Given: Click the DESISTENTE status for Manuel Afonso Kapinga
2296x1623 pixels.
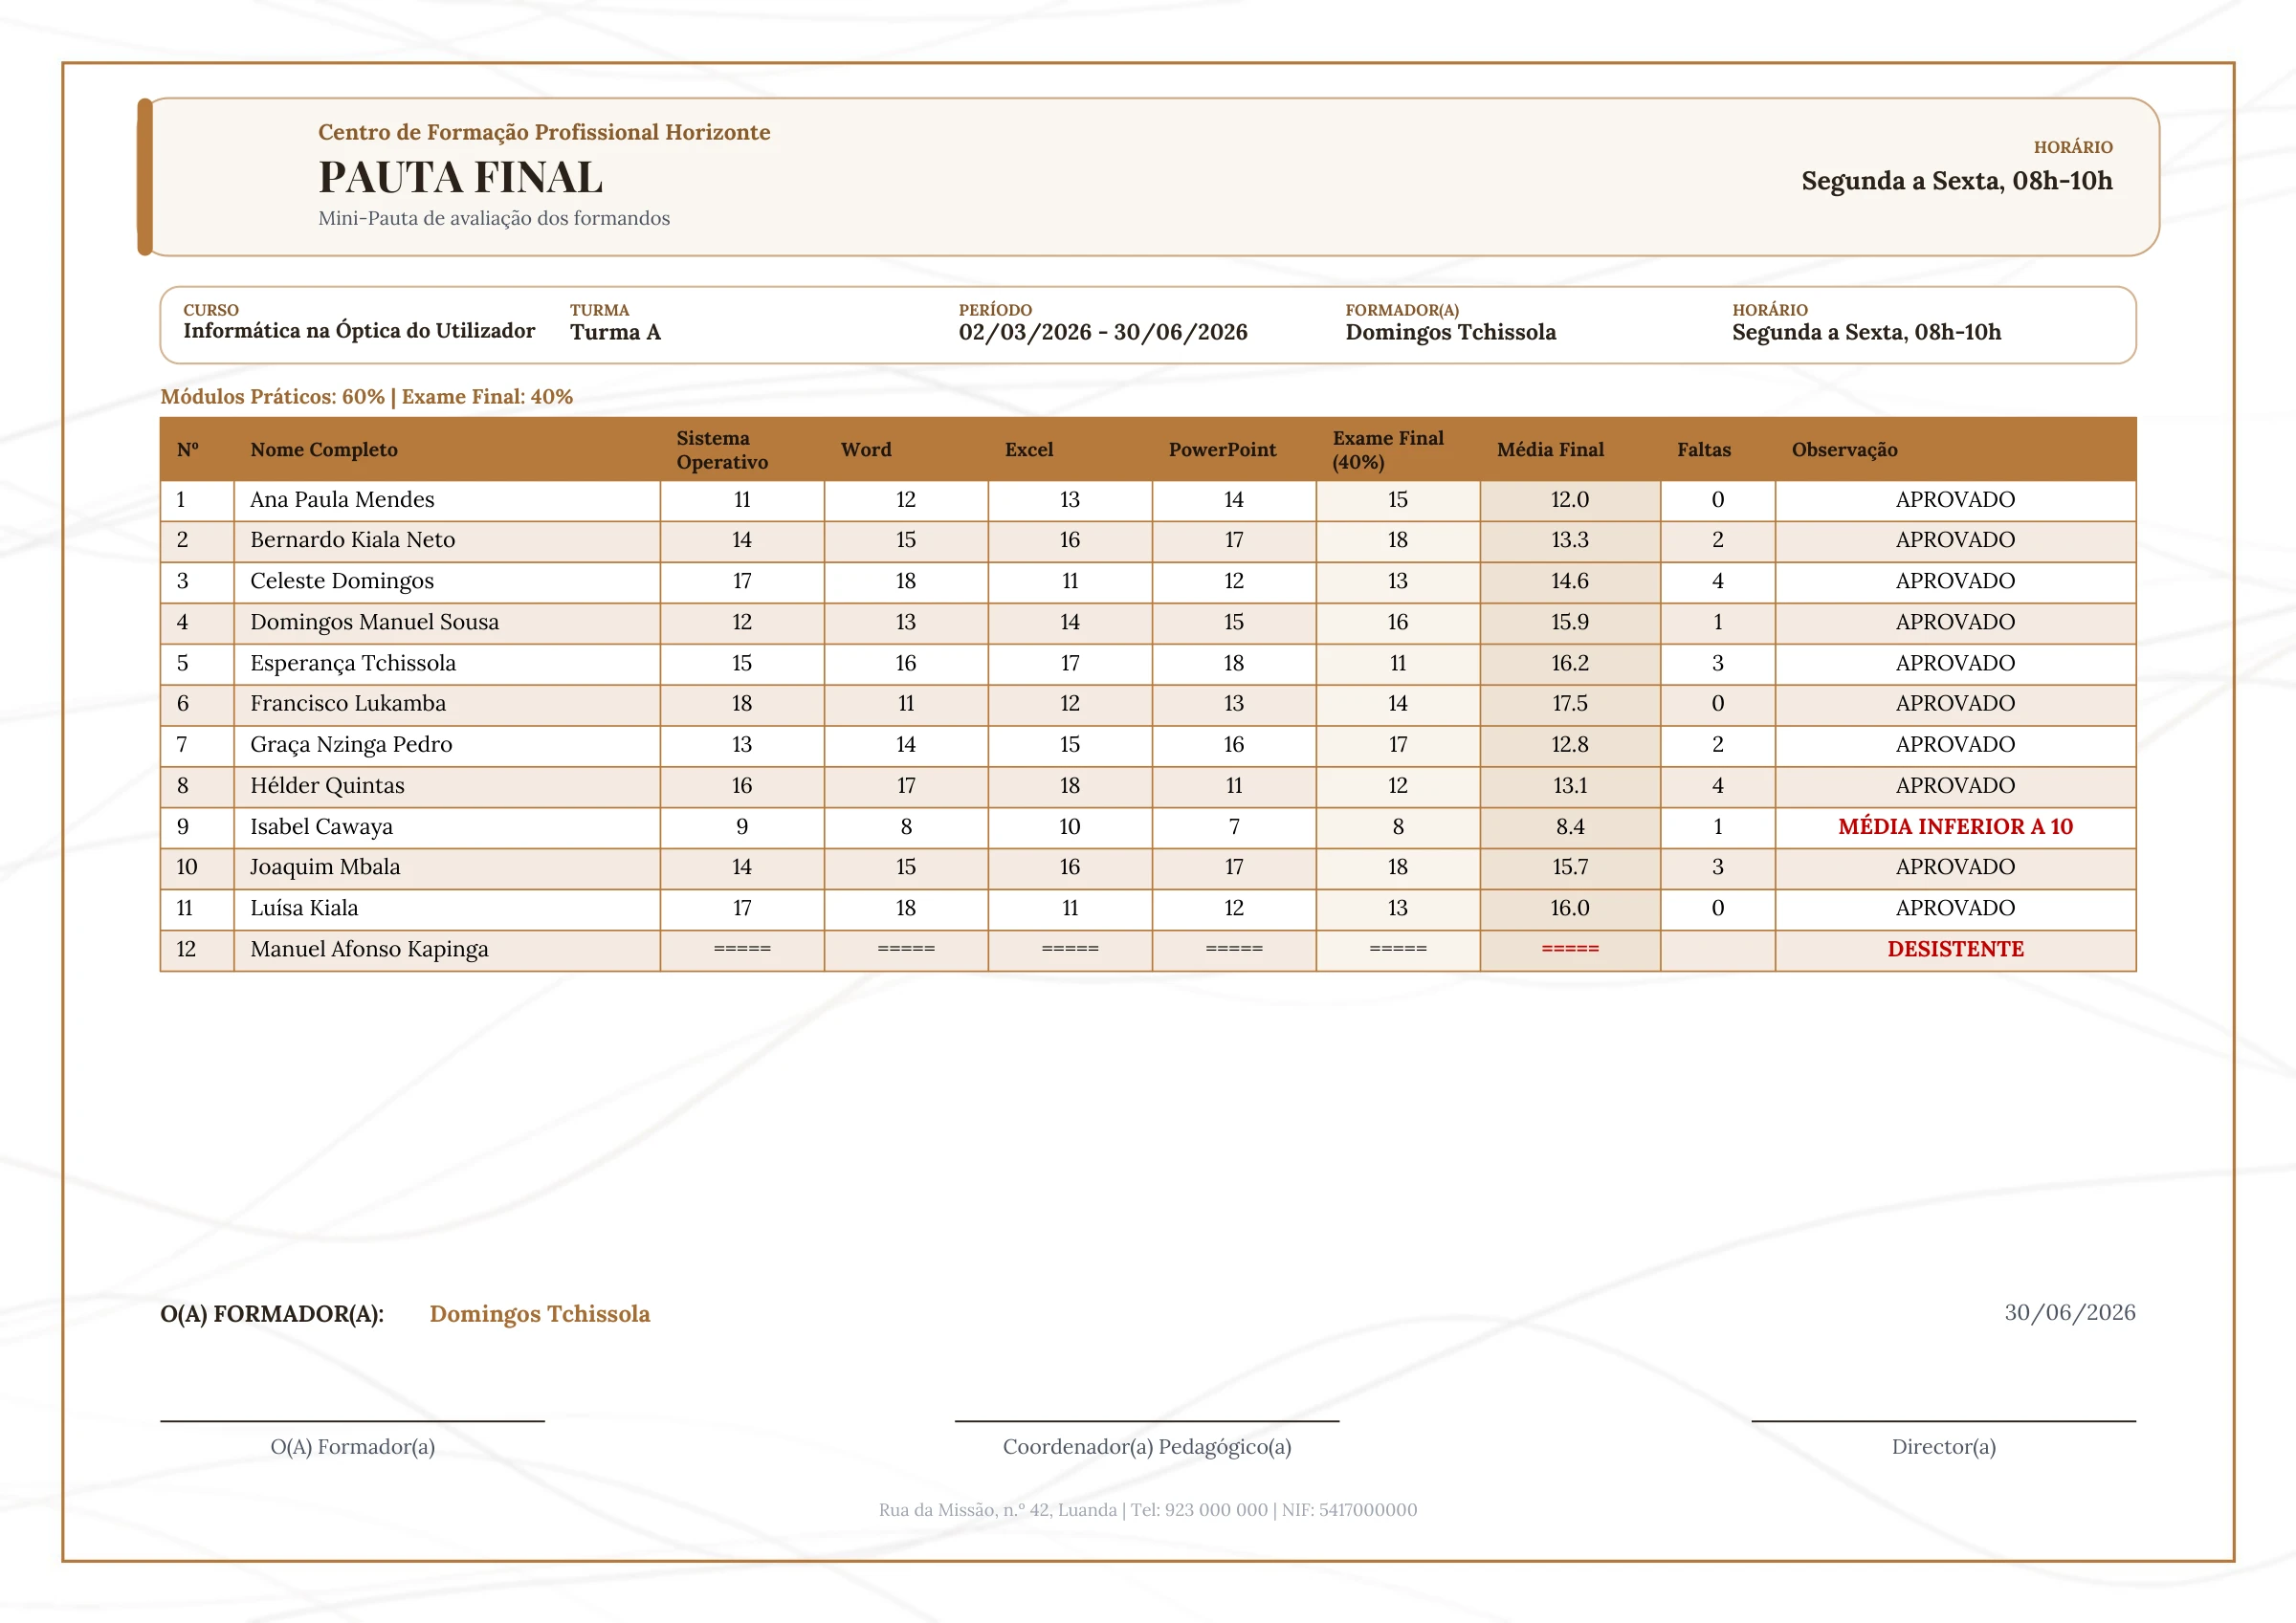Looking at the screenshot, I should click(x=1955, y=949).
